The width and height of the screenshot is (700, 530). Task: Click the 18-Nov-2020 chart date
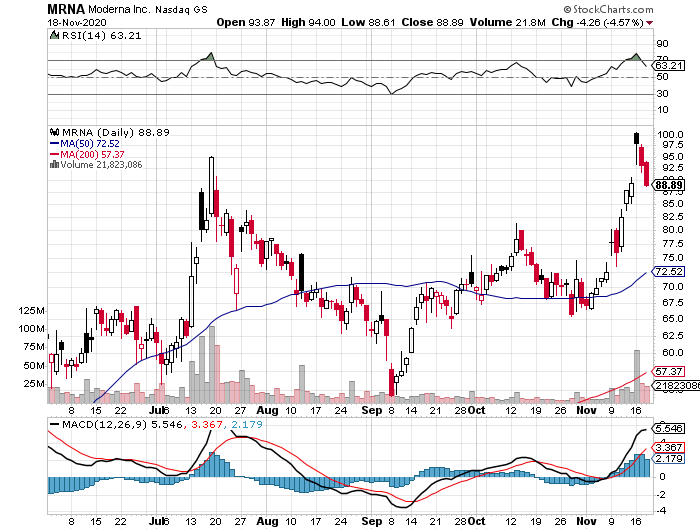[x=77, y=22]
